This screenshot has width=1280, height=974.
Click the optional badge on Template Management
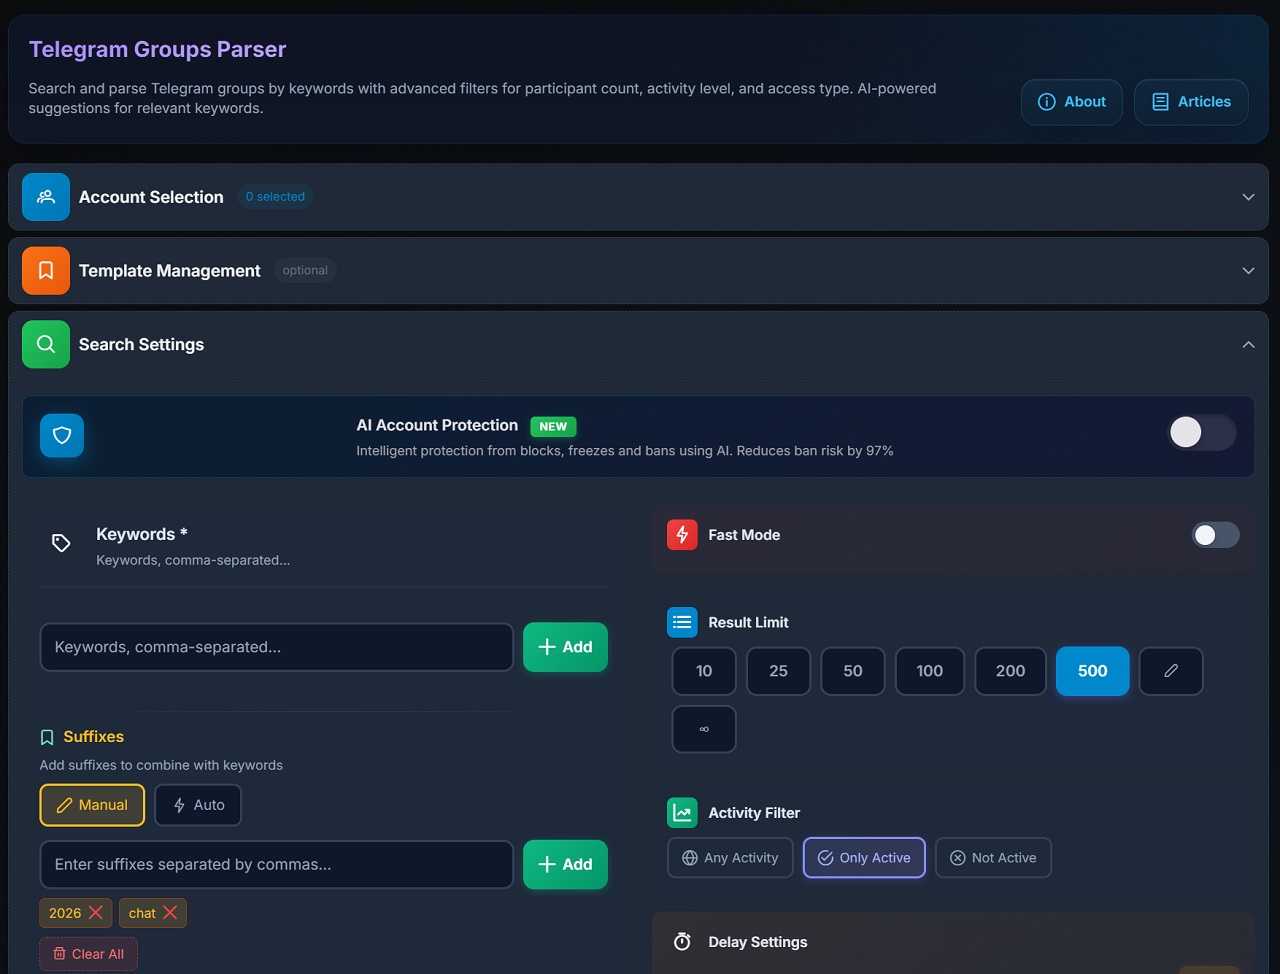(x=305, y=271)
